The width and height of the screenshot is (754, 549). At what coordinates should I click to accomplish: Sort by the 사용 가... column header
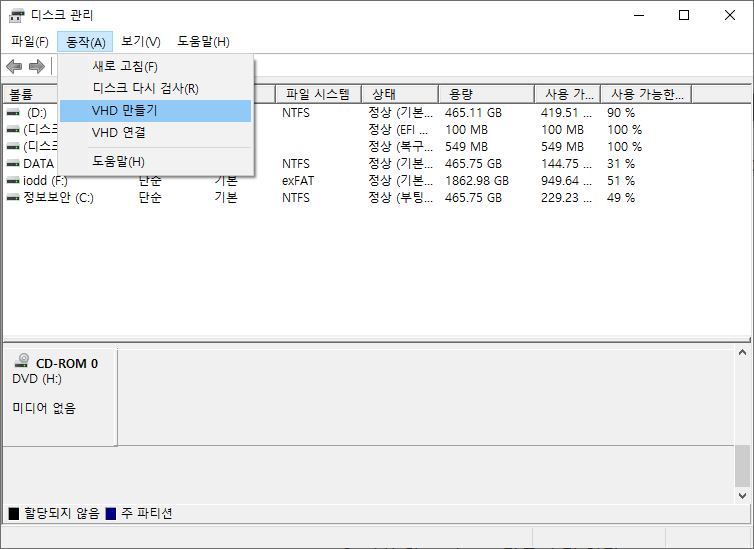(567, 94)
